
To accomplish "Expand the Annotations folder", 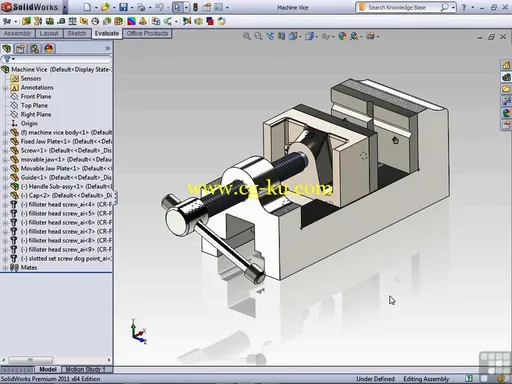I will (5, 88).
